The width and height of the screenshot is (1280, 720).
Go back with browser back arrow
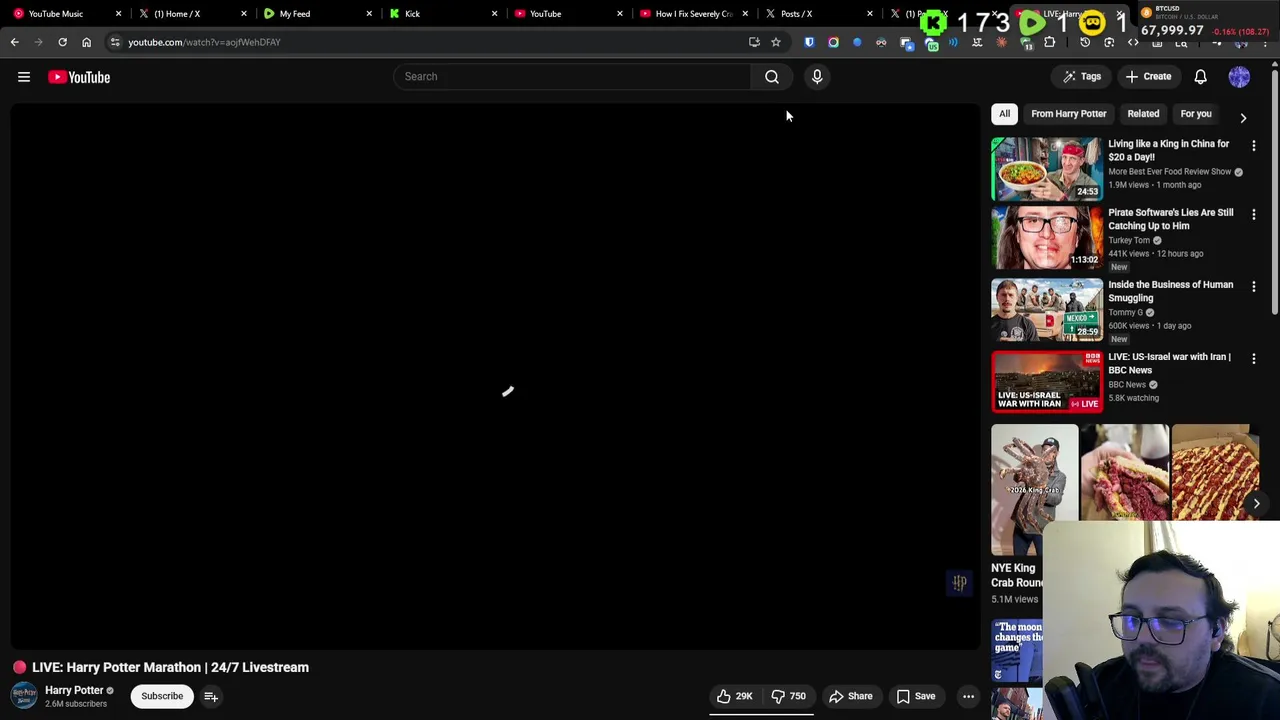point(14,42)
